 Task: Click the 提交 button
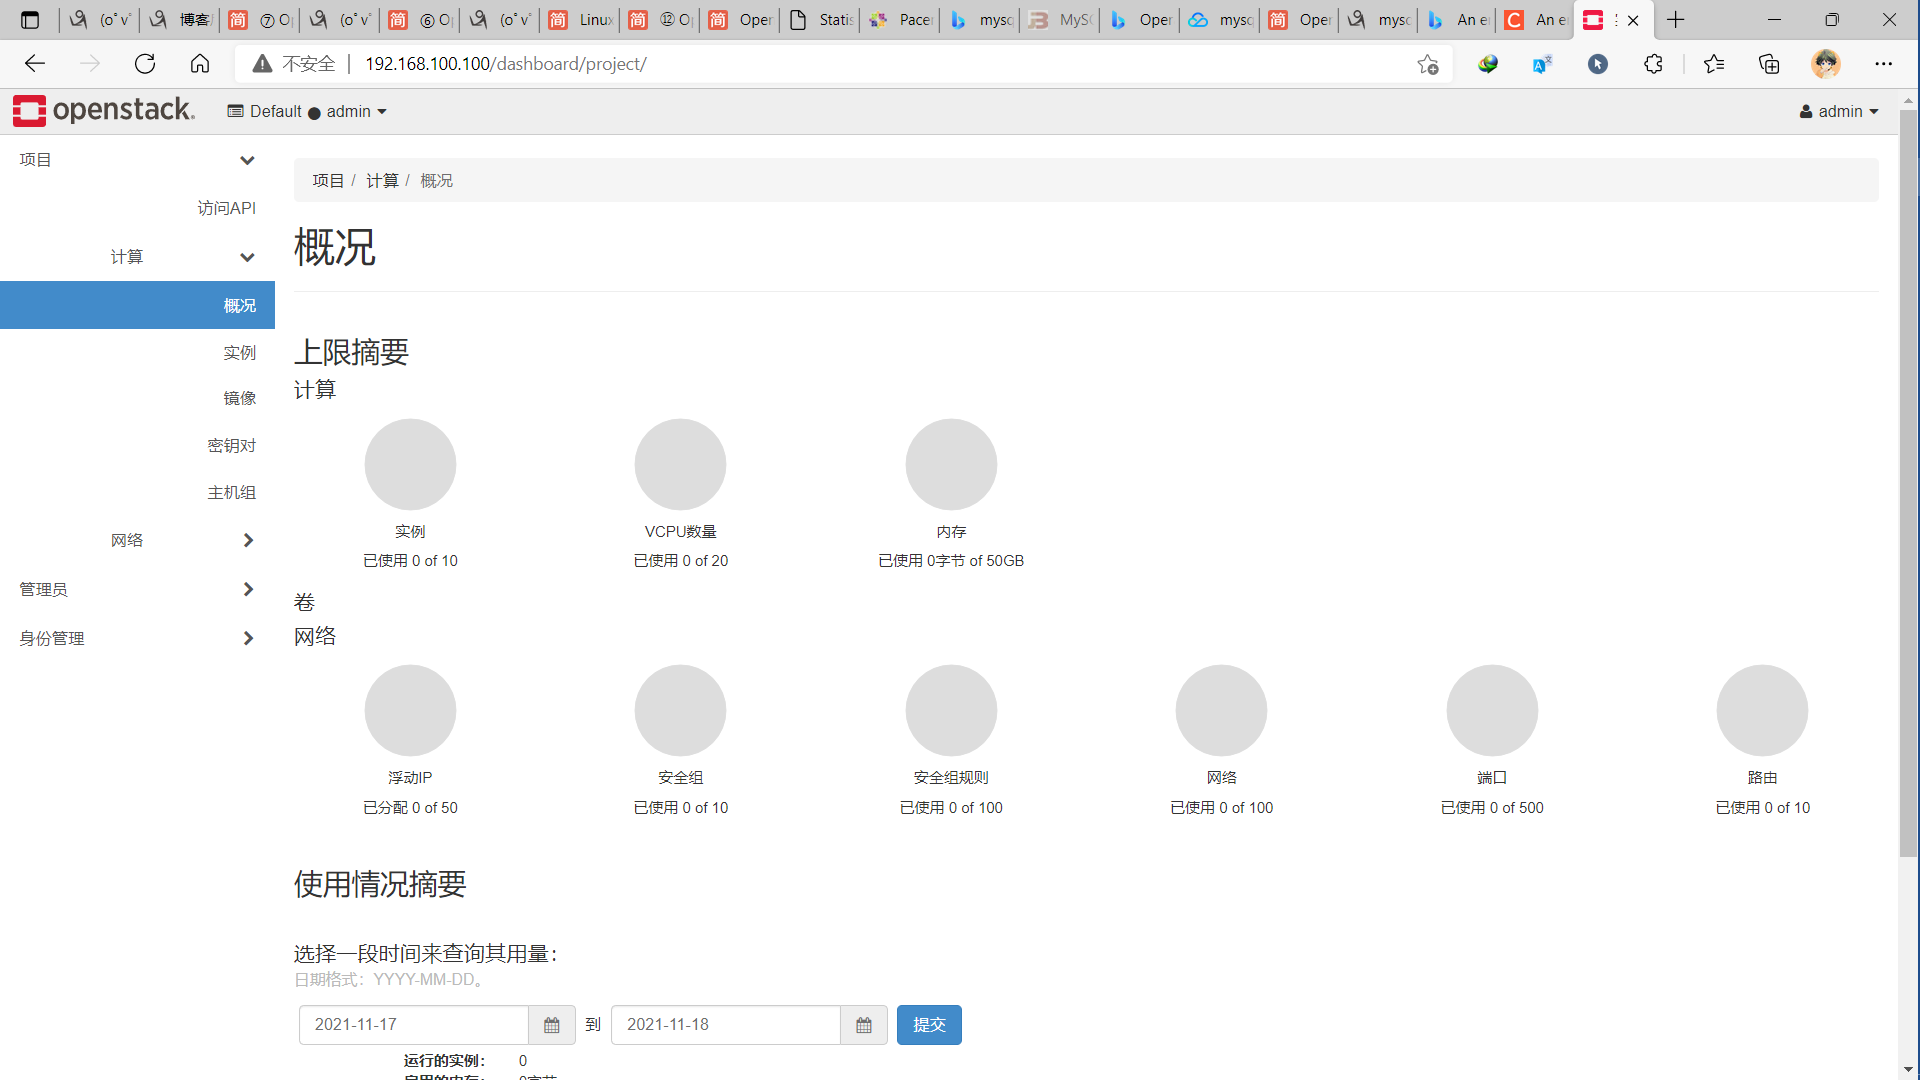click(928, 1025)
